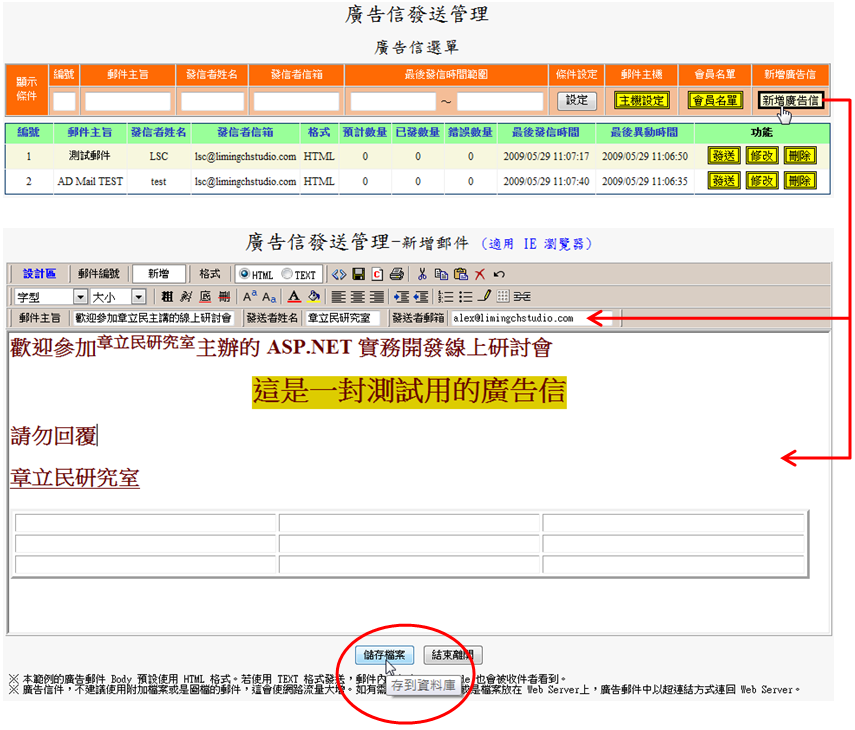Viewport: 855px width, 730px height.
Task: Click the 設定 condition button
Action: (x=576, y=100)
